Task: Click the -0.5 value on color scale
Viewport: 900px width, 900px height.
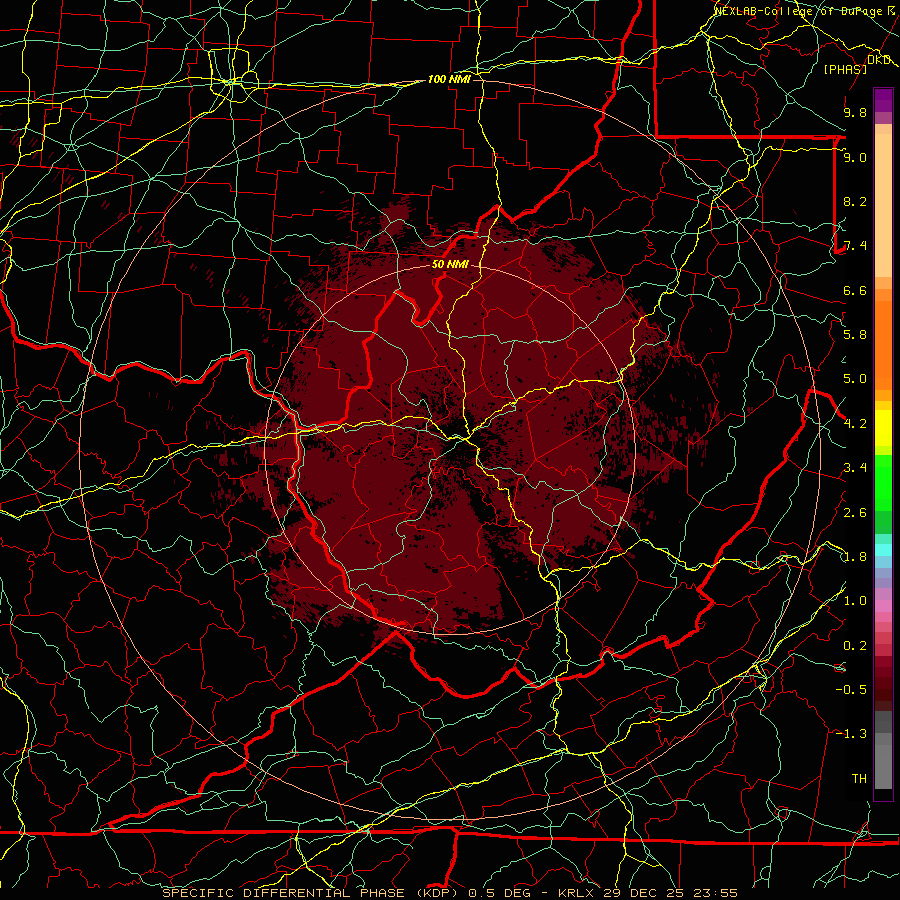Action: (x=851, y=690)
